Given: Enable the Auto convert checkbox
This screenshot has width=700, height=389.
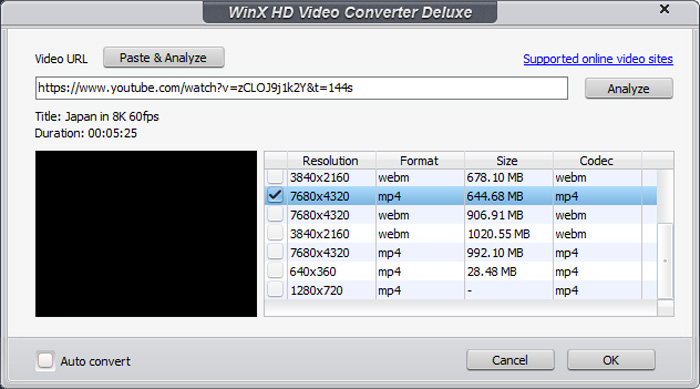Looking at the screenshot, I should click(46, 360).
